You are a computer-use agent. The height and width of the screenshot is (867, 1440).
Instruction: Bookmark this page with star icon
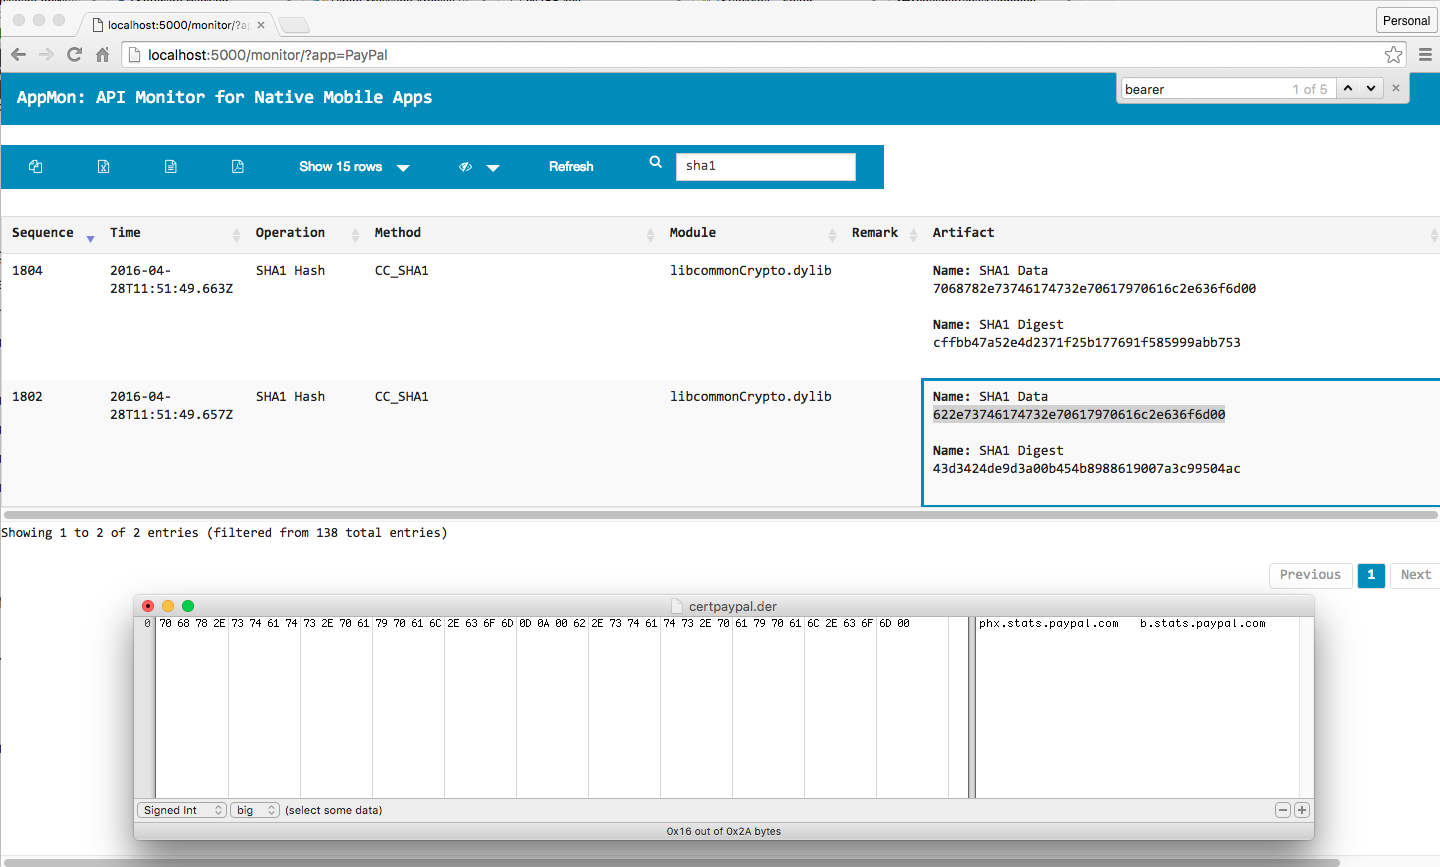pyautogui.click(x=1393, y=54)
